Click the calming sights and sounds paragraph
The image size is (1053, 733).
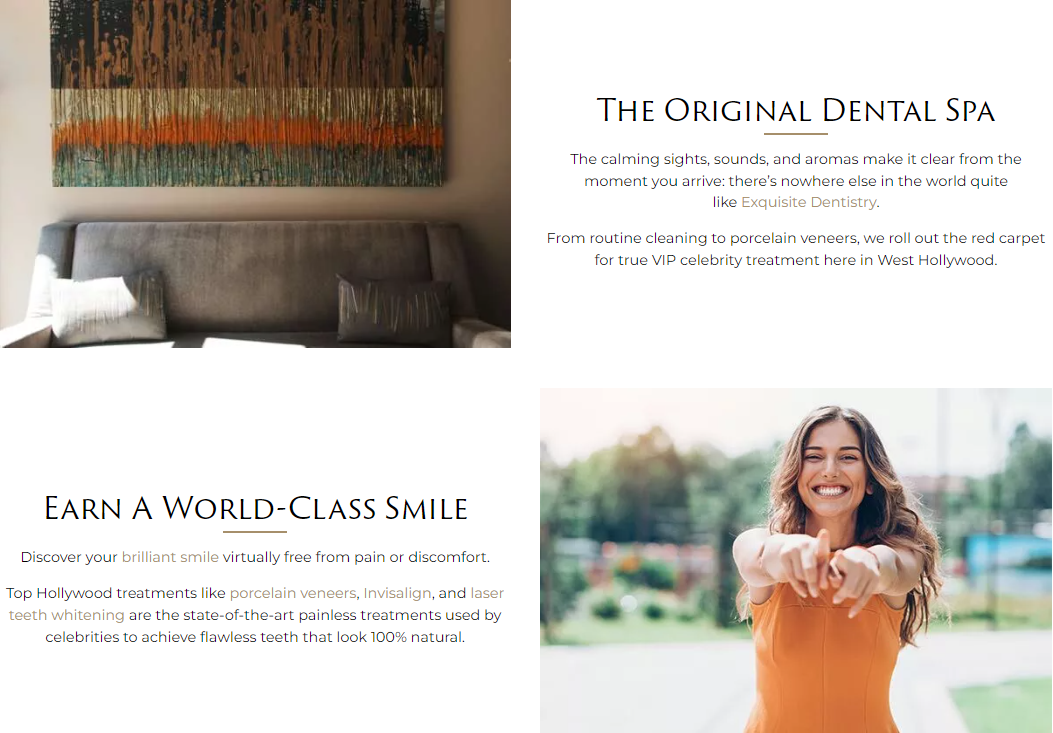click(x=796, y=181)
